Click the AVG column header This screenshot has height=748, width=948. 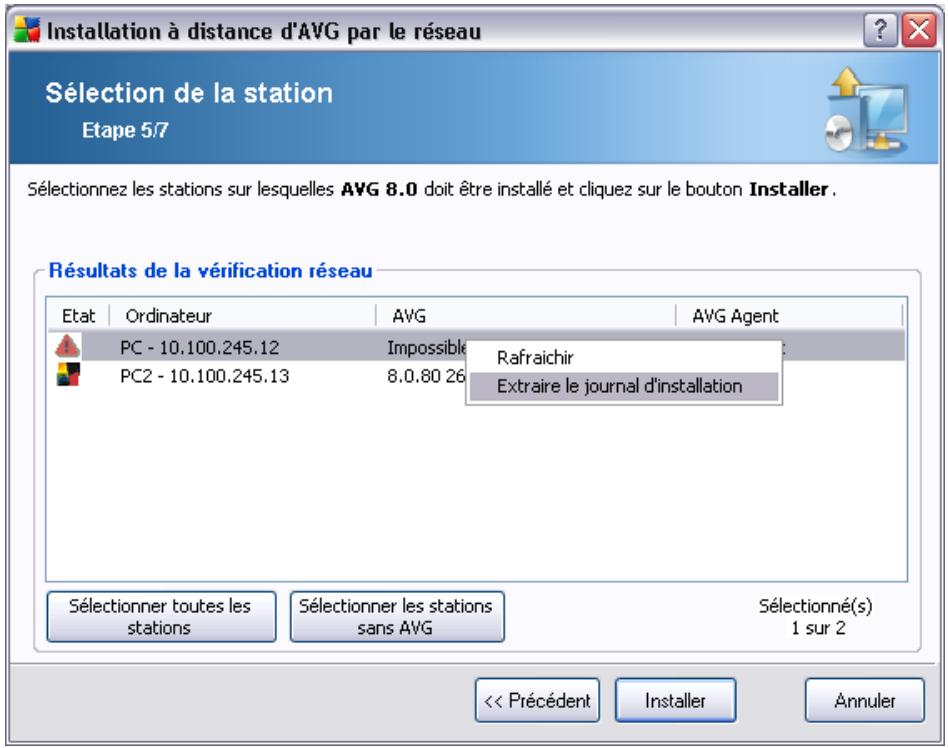pyautogui.click(x=526, y=316)
